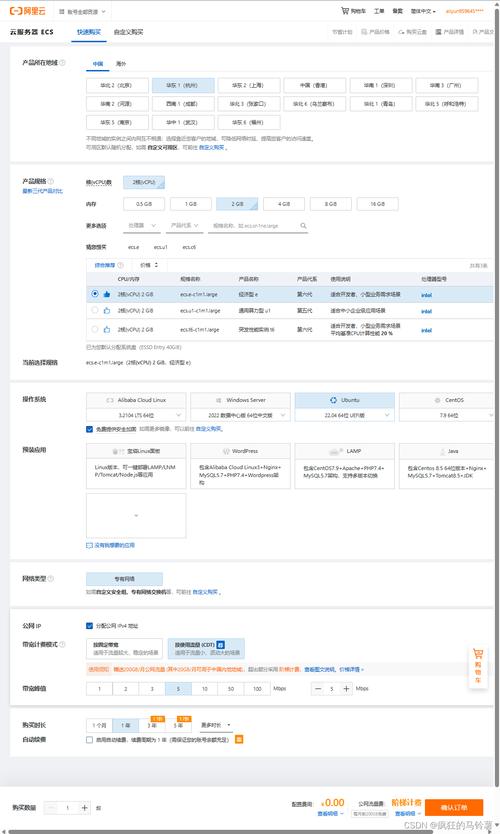Click the 产品价格 icon link in the header toolbar

[376, 32]
